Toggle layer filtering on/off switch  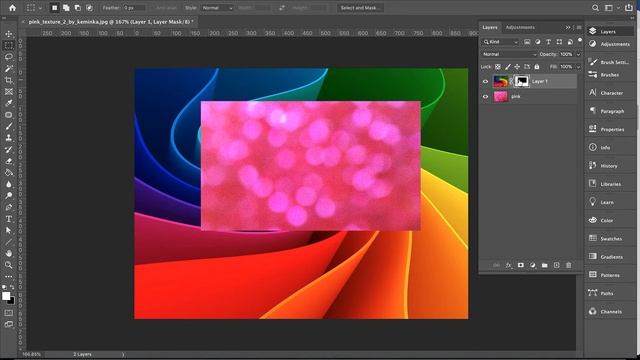pos(580,41)
